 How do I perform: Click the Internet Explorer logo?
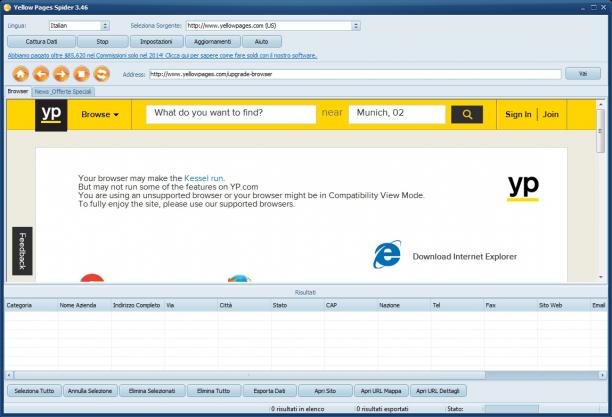click(x=387, y=255)
